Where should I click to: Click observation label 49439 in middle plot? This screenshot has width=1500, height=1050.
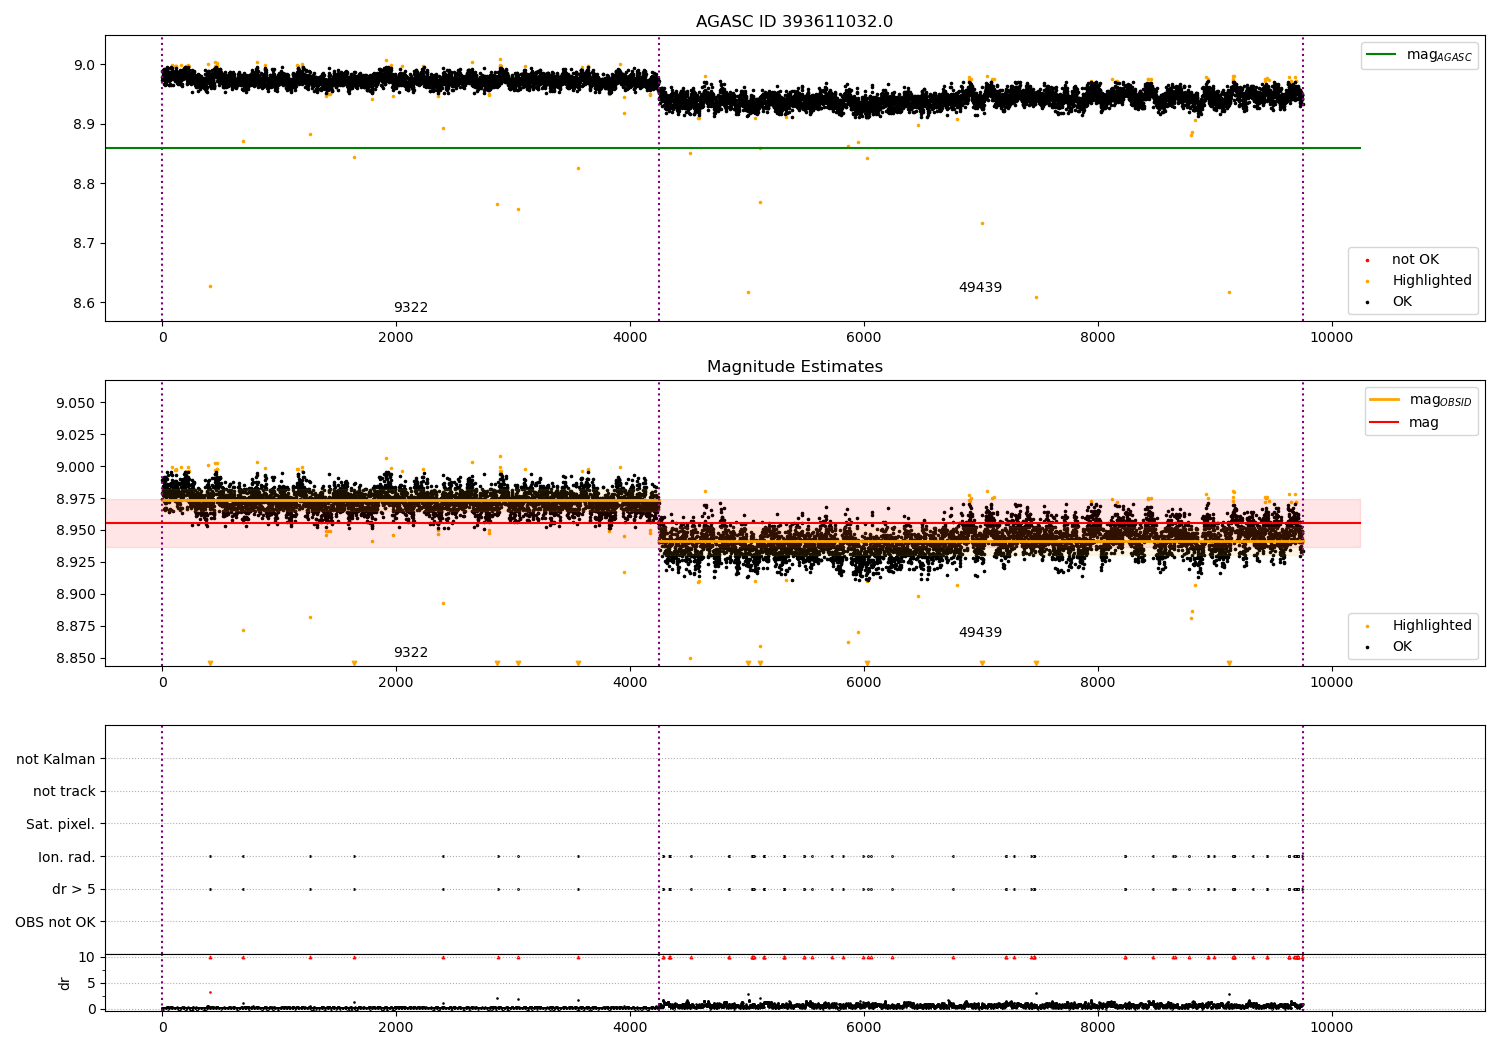(x=980, y=633)
